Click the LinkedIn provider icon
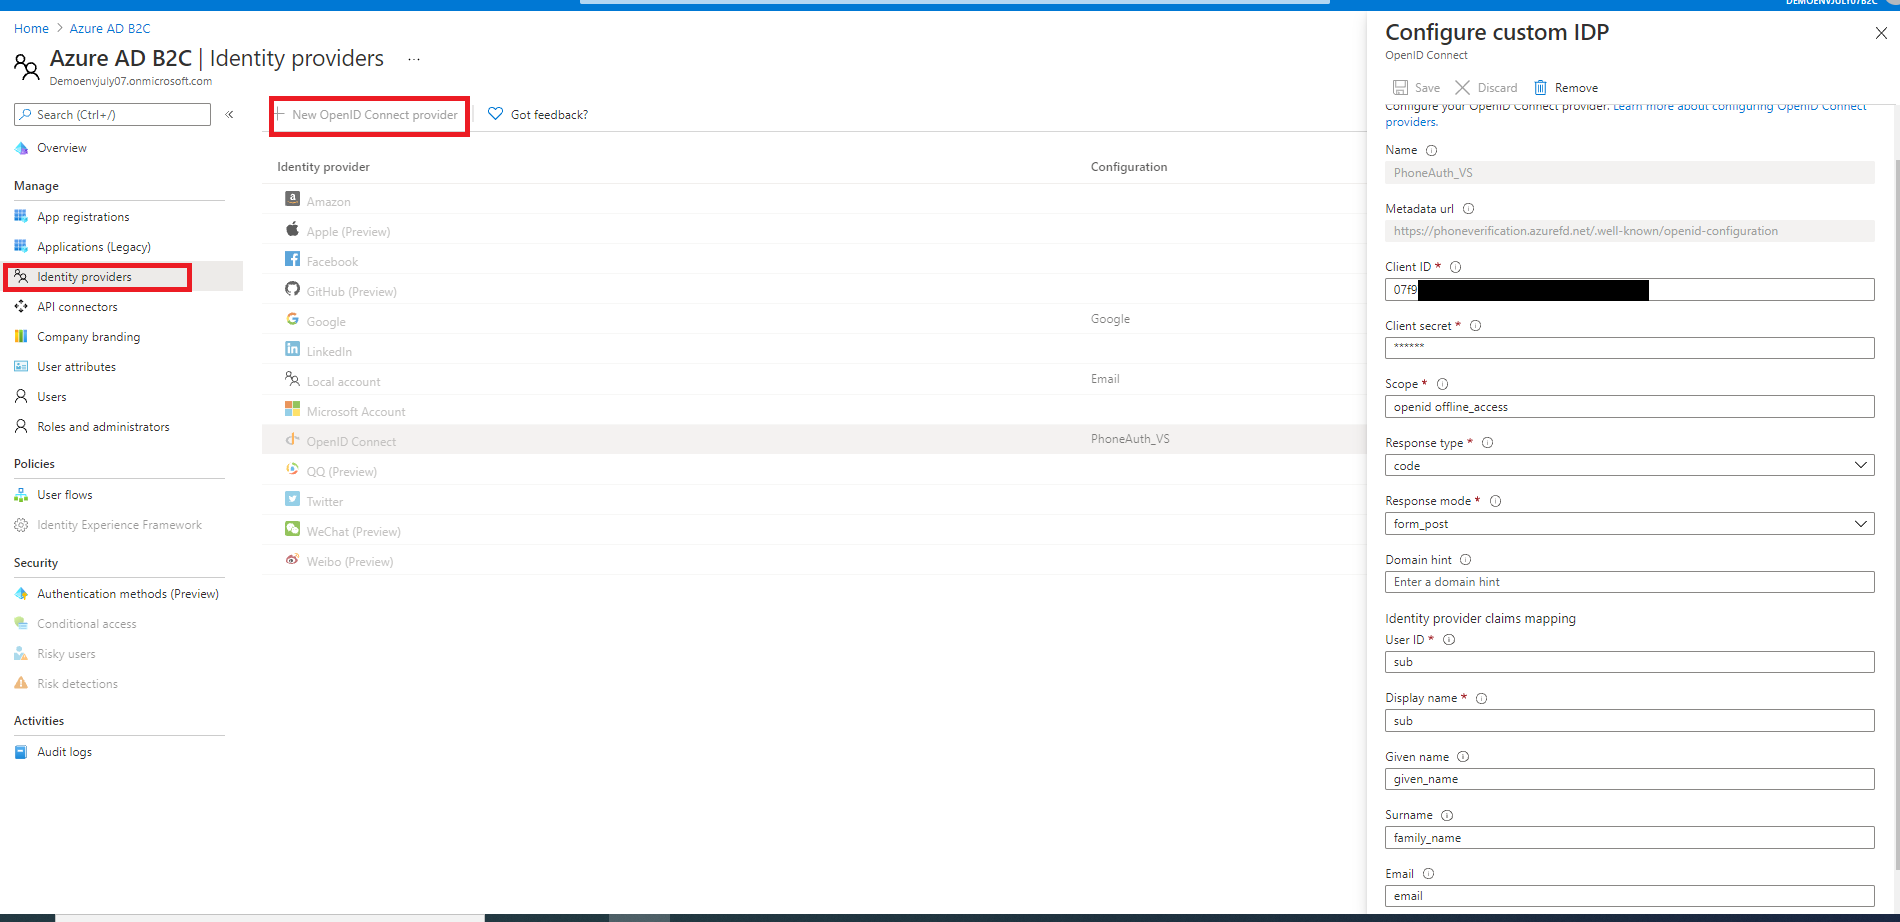 tap(292, 349)
